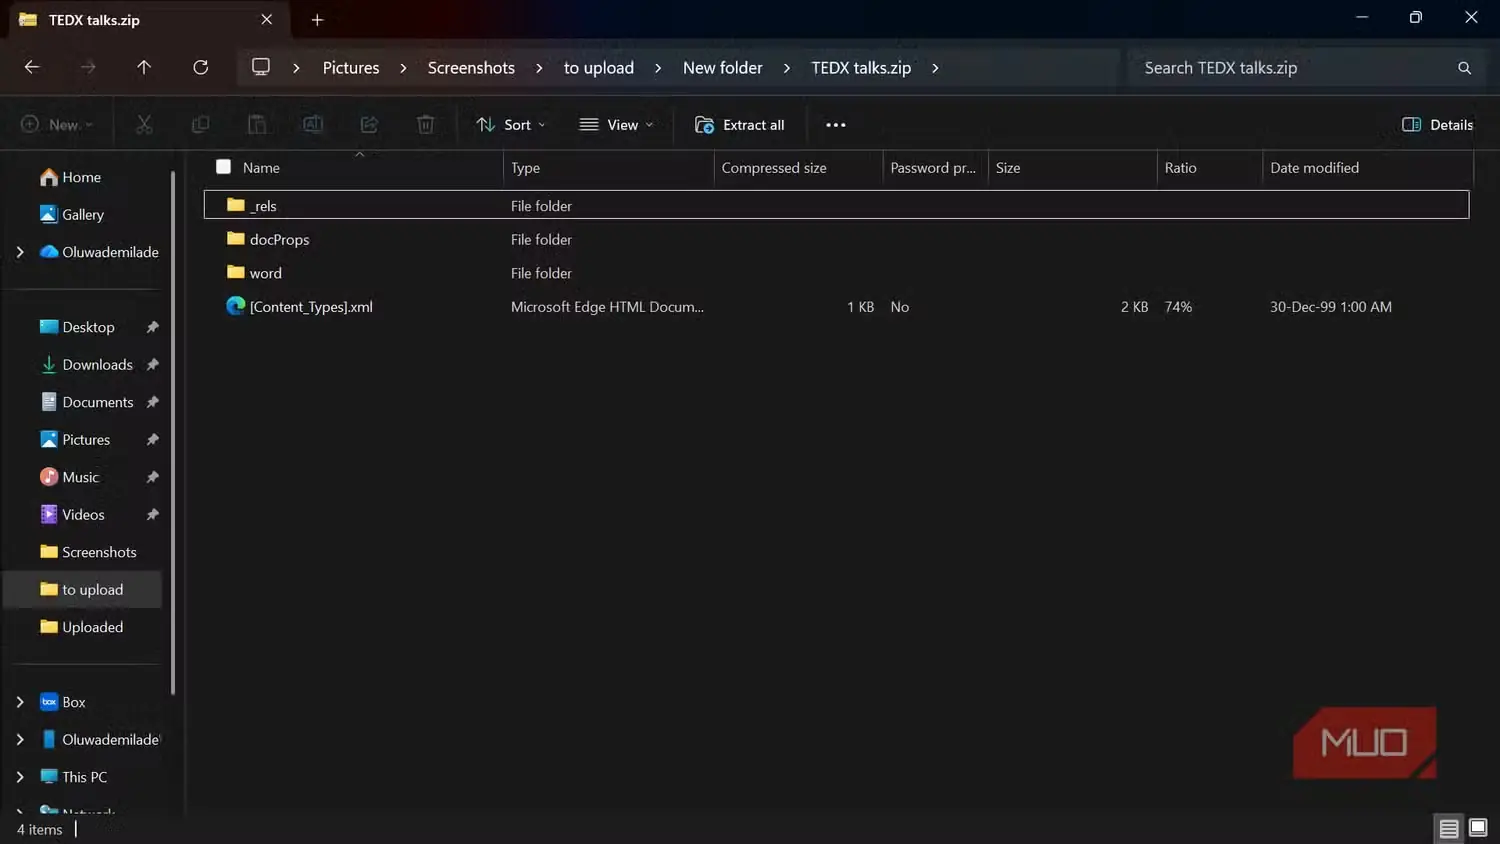
Task: Select the TEDX talks.zip tab
Action: (x=149, y=20)
